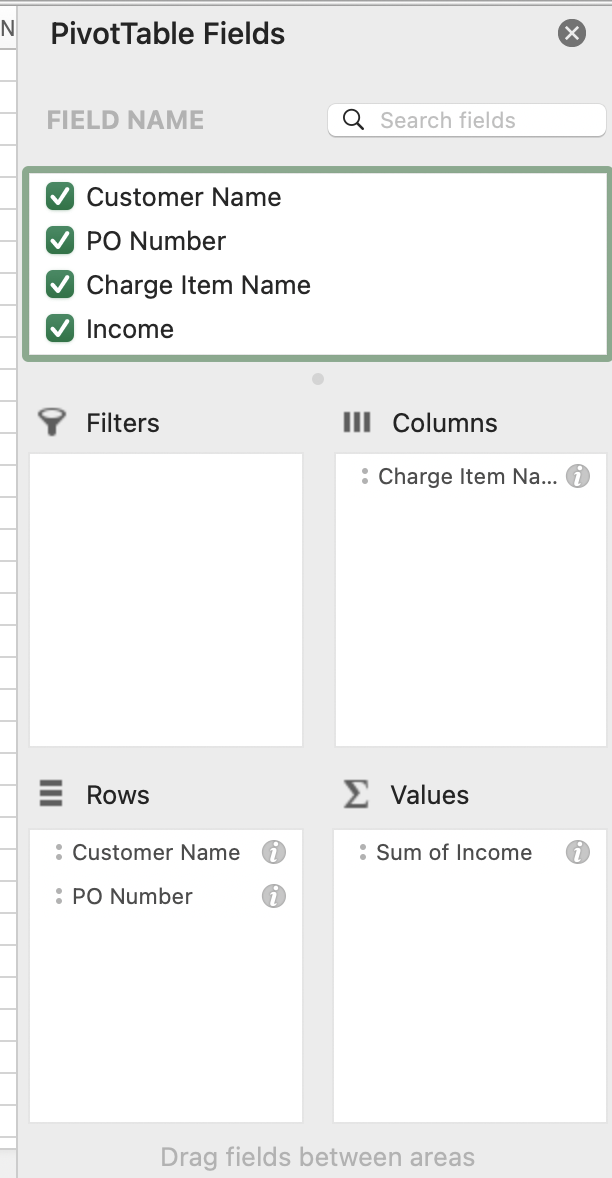Click info icon next to Charge Item Name column
Image resolution: width=612 pixels, height=1178 pixels.
[x=578, y=477]
